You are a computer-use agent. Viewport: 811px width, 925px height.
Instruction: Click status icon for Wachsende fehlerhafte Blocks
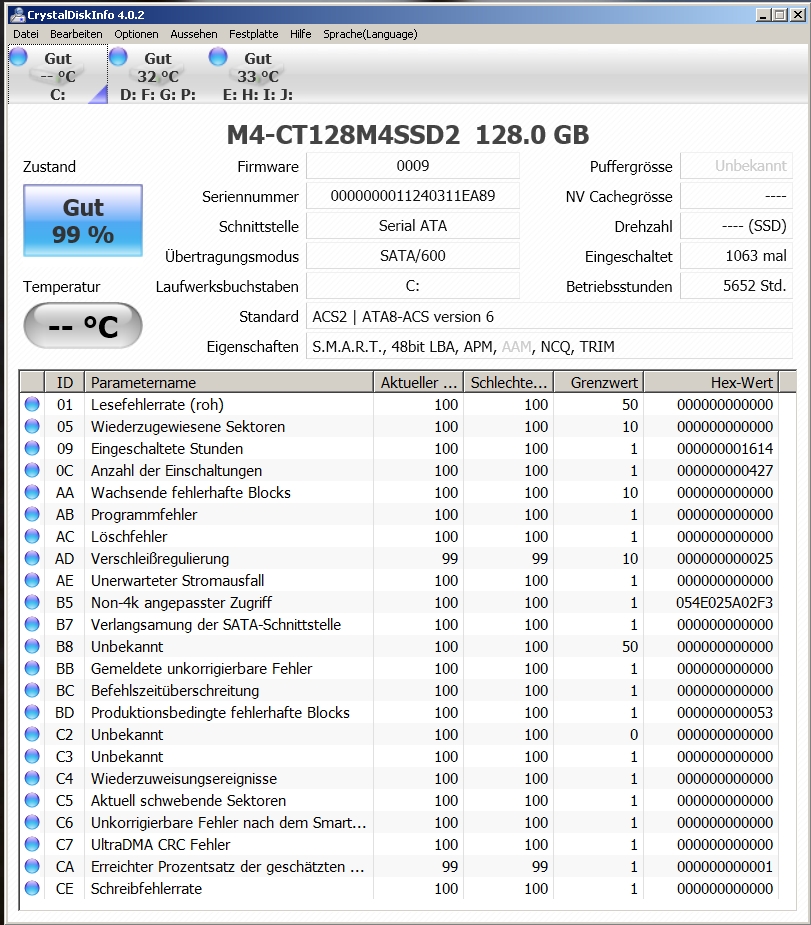(32, 492)
